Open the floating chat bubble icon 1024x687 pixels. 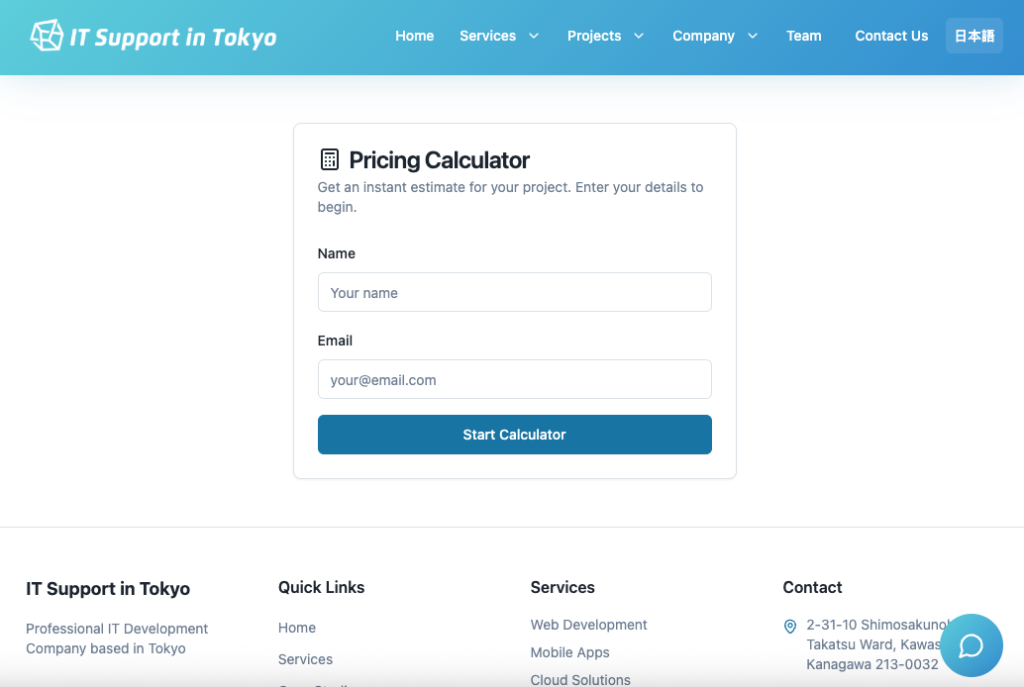(971, 645)
